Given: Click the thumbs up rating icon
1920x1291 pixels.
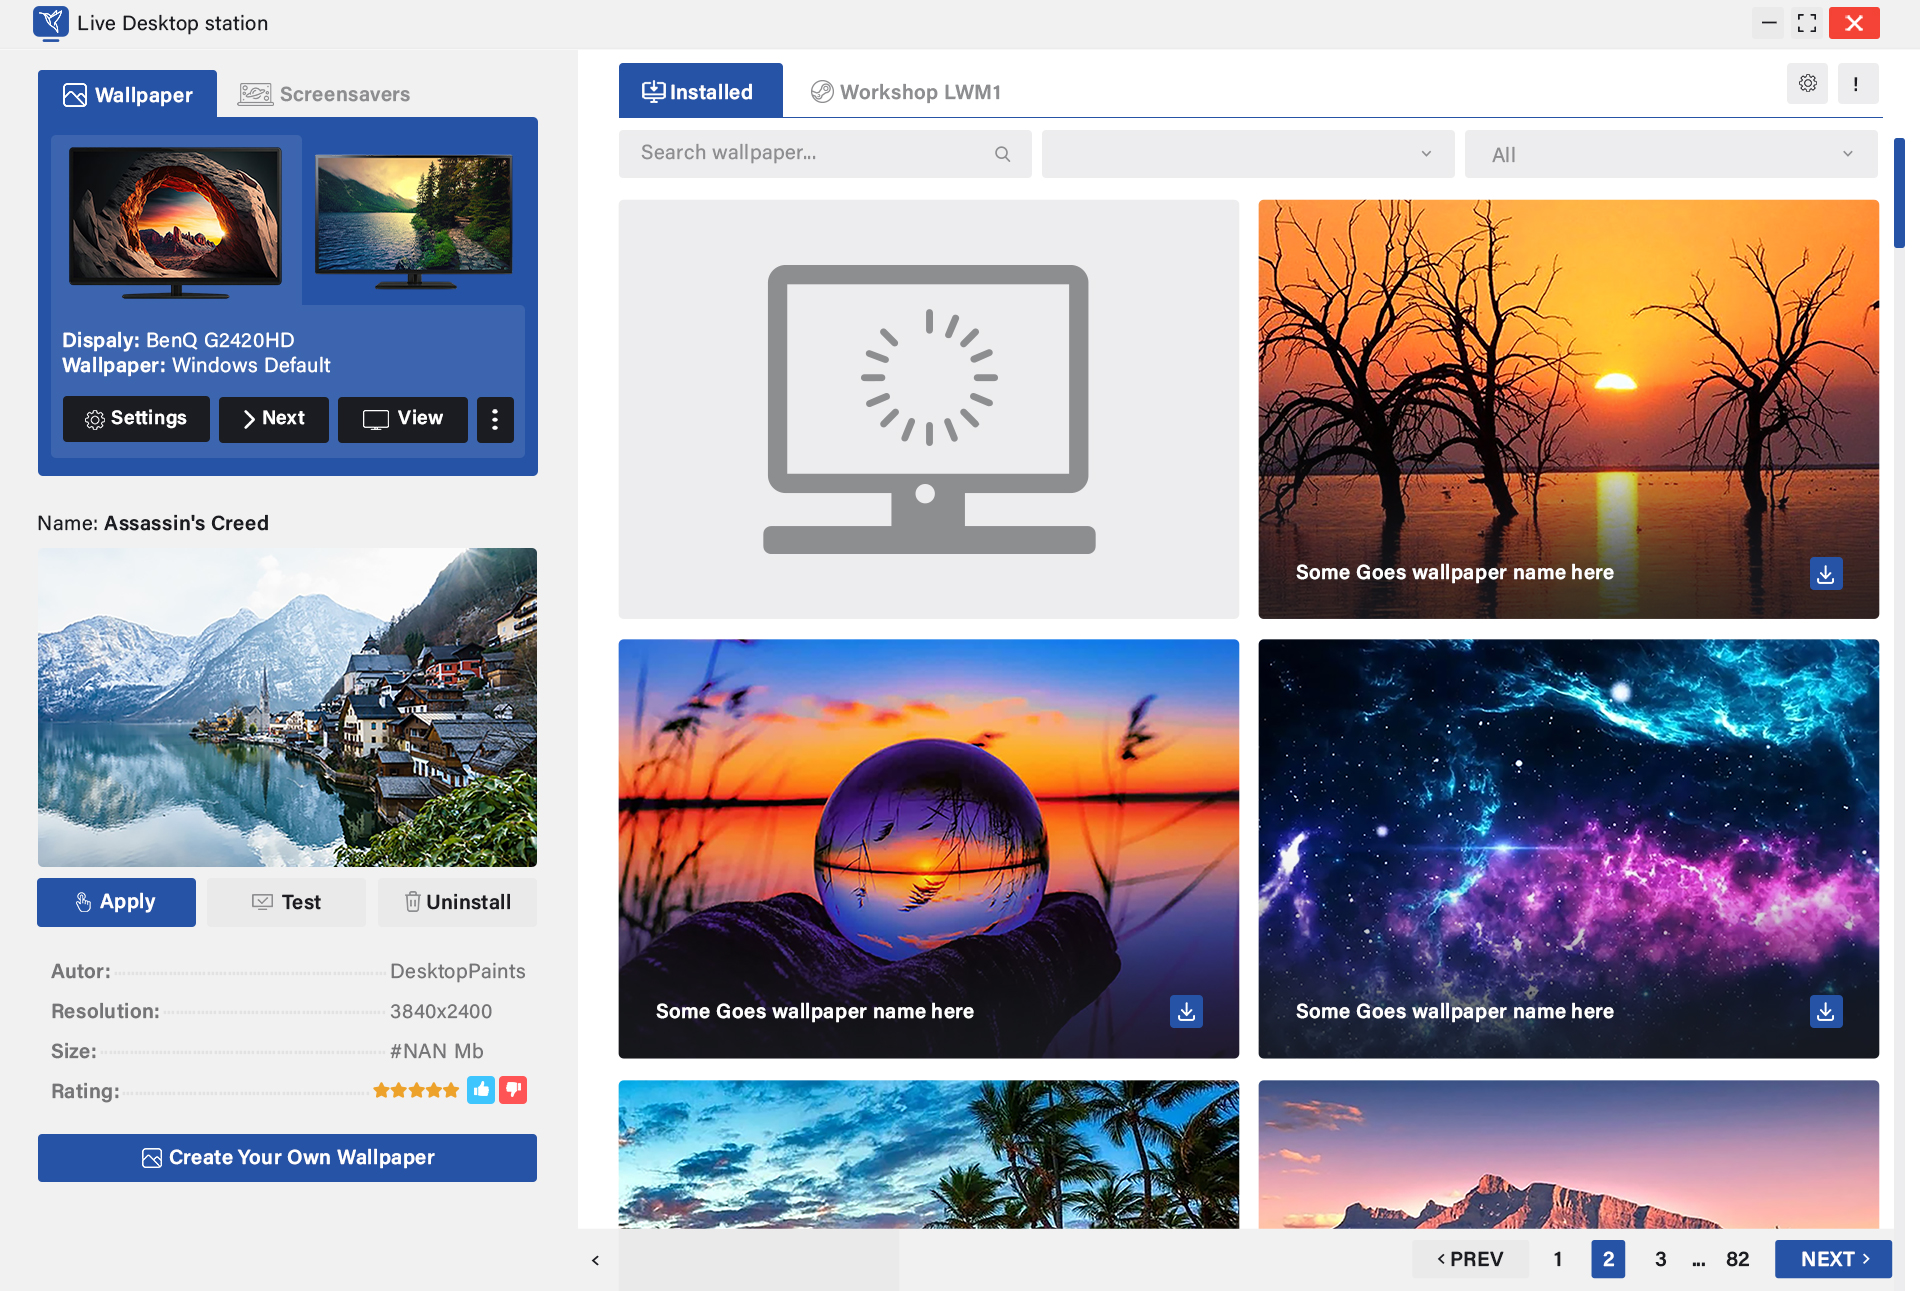Looking at the screenshot, I should point(481,1090).
